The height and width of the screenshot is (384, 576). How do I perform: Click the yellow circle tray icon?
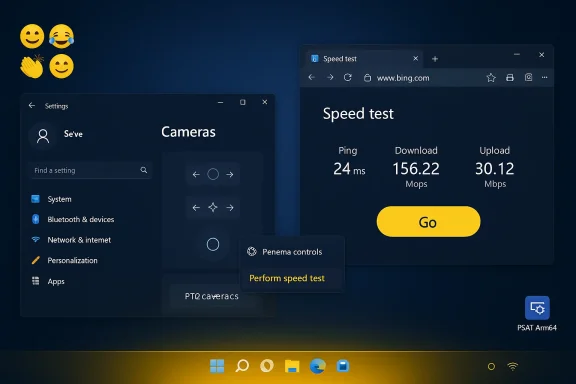click(x=491, y=366)
